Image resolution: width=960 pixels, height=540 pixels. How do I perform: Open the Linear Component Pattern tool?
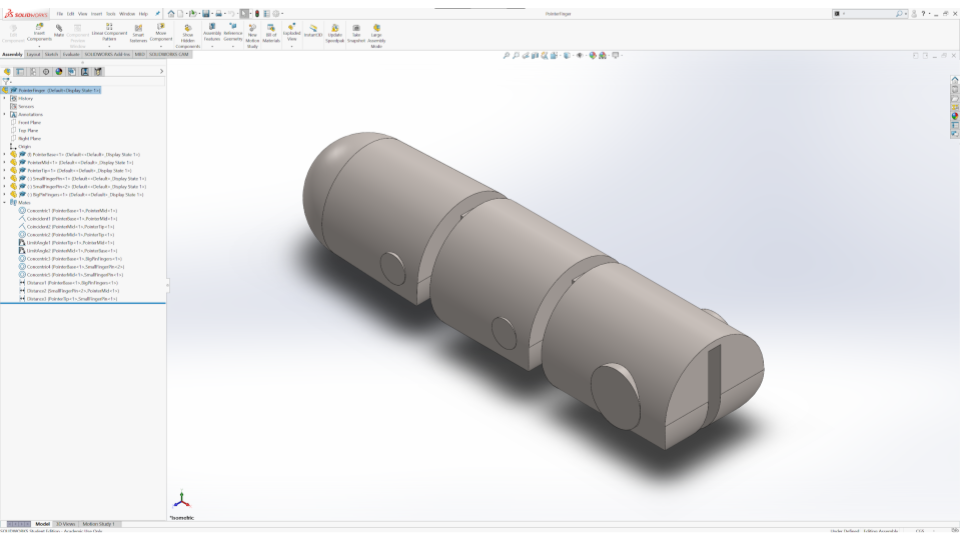coord(111,33)
